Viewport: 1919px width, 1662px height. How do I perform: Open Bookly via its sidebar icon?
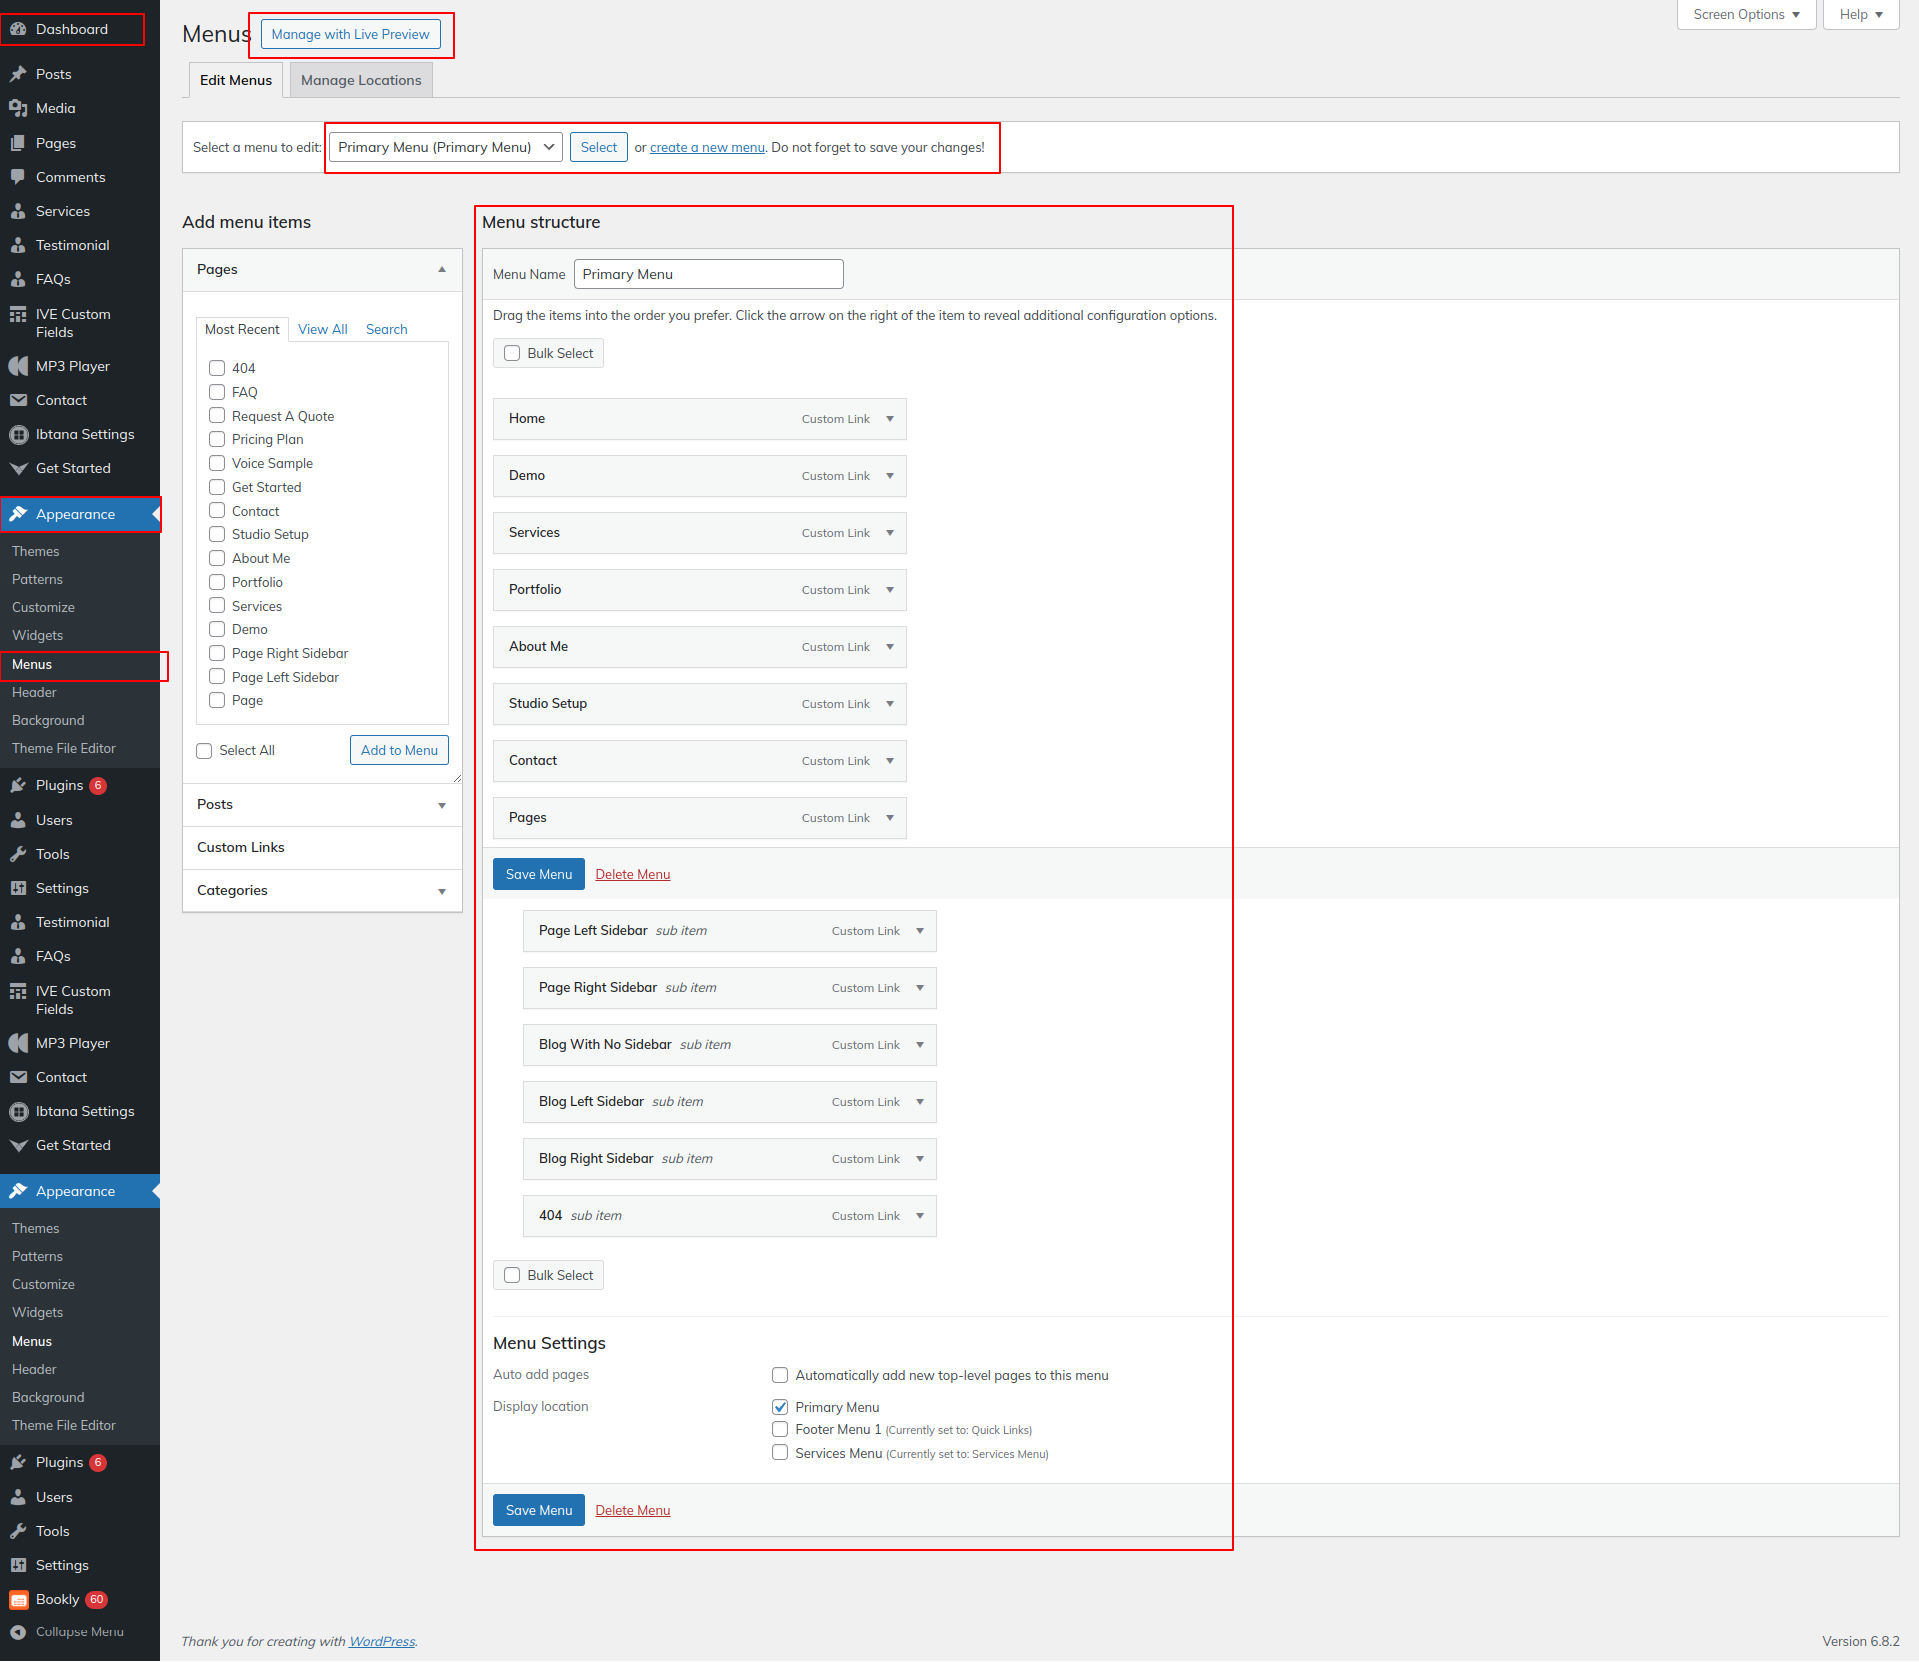(18, 1599)
